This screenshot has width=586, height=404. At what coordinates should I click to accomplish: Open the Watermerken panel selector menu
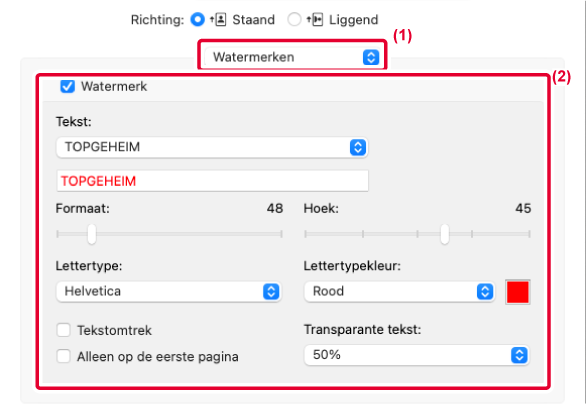[292, 57]
